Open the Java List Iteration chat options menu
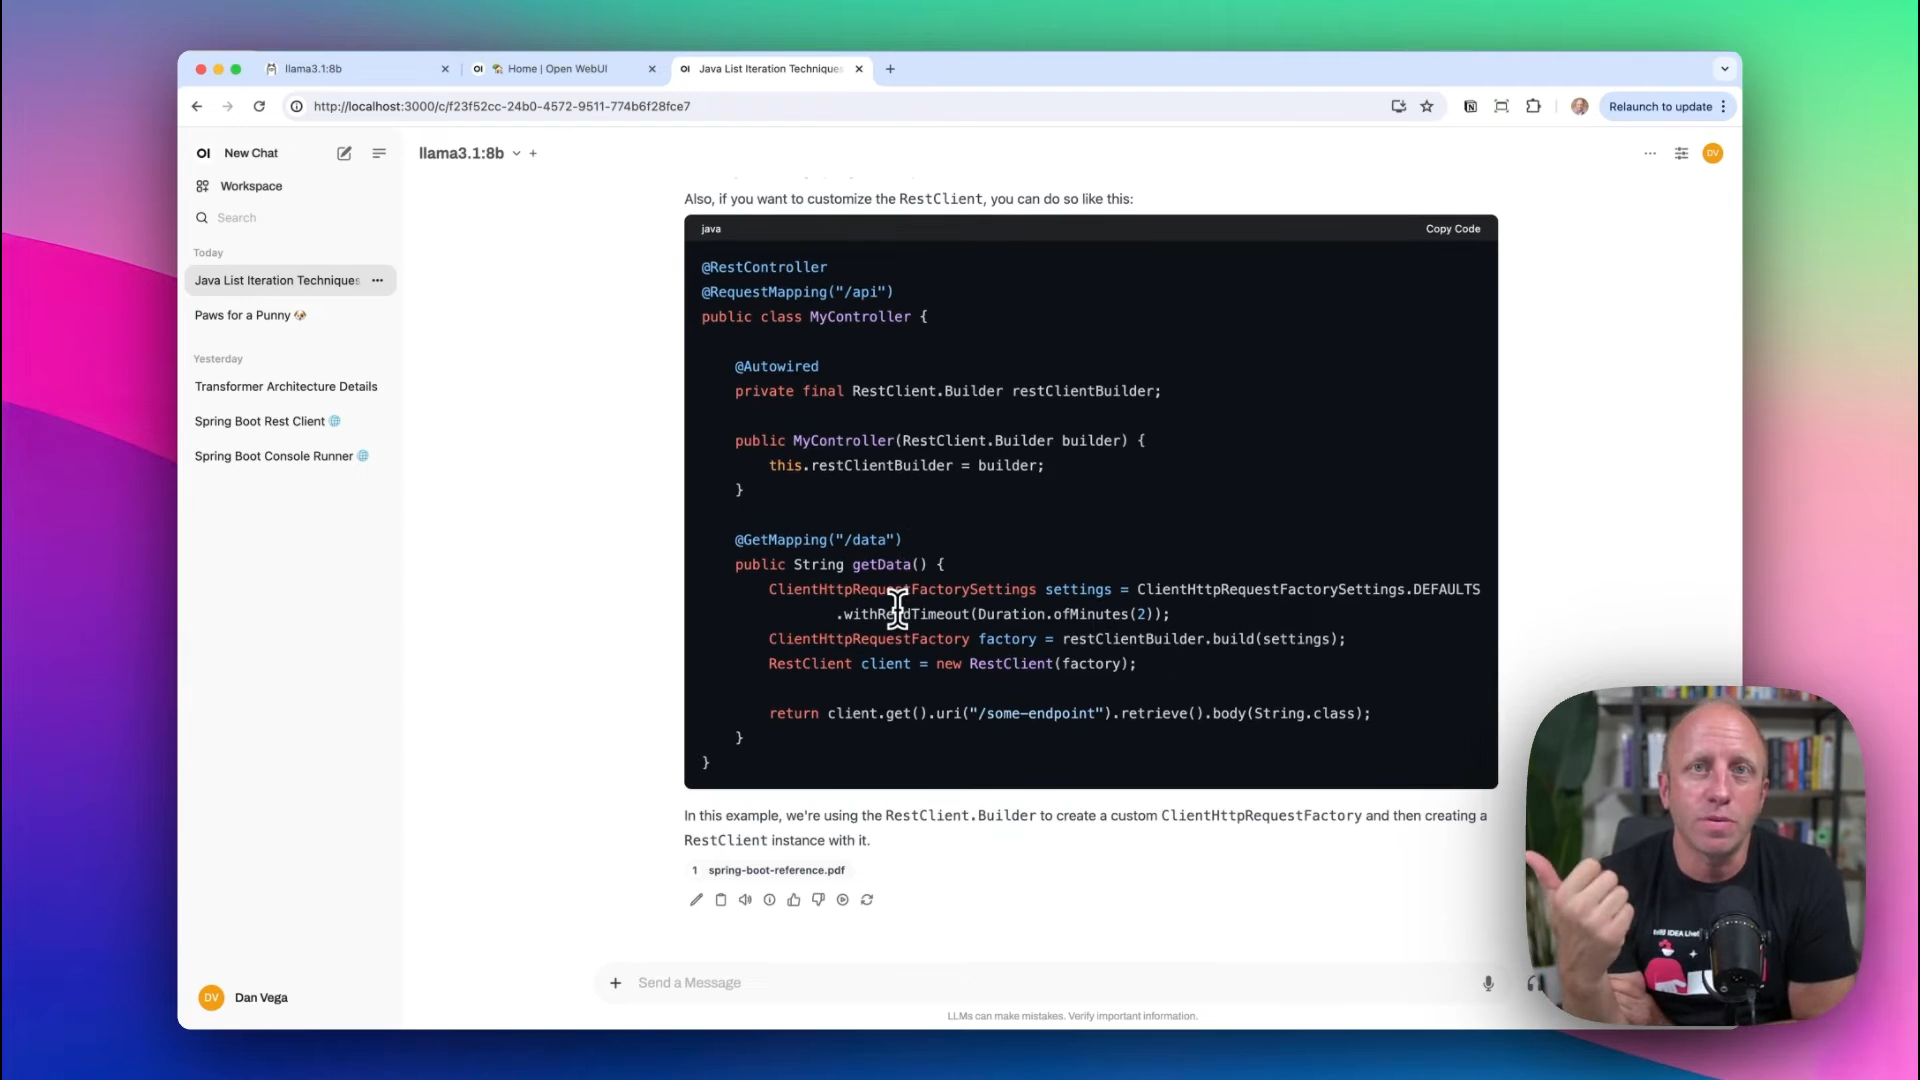1920x1080 pixels. pyautogui.click(x=377, y=280)
